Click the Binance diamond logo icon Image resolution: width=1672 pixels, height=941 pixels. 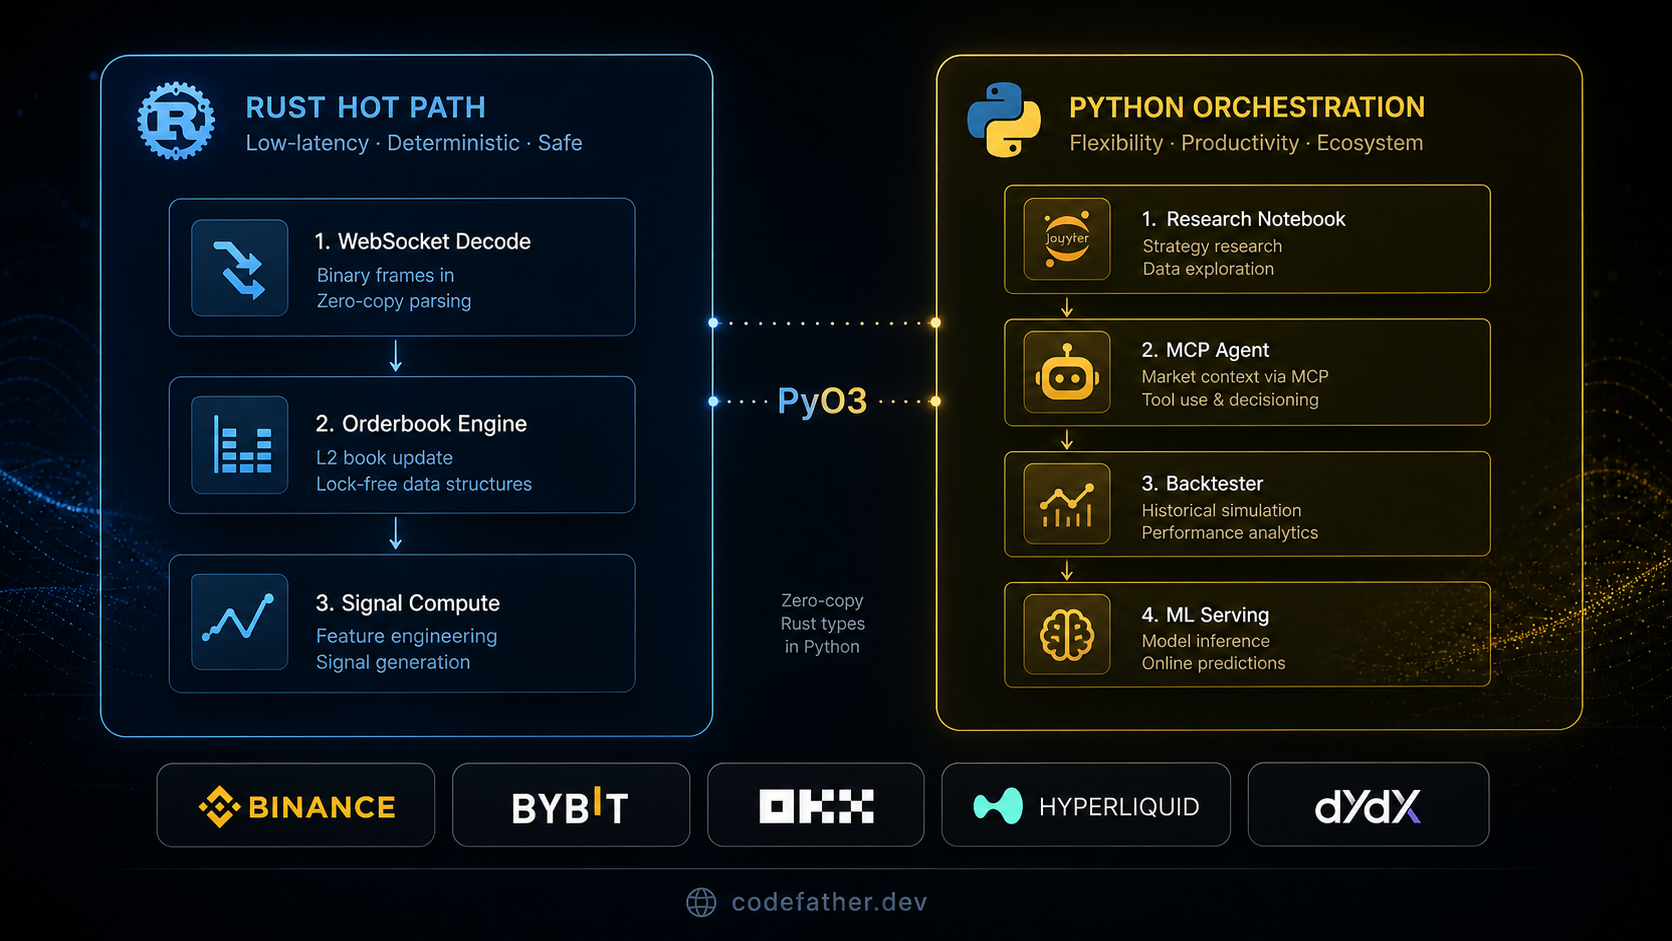(x=219, y=806)
